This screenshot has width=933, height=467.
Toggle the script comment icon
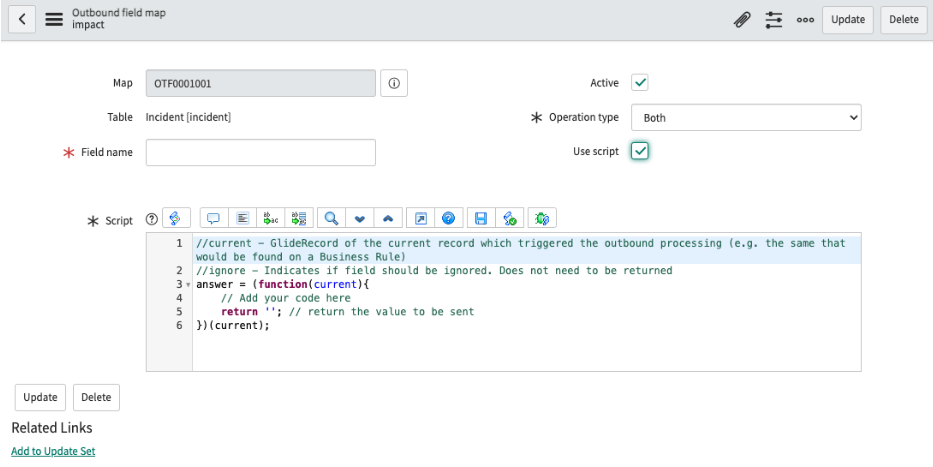[x=214, y=218]
